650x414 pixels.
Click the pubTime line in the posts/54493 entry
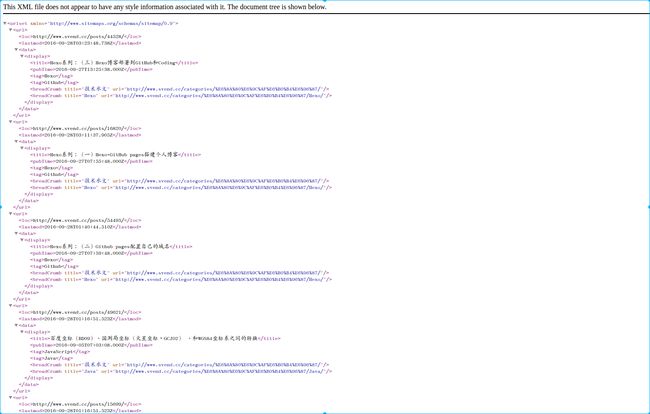pyautogui.click(x=91, y=254)
